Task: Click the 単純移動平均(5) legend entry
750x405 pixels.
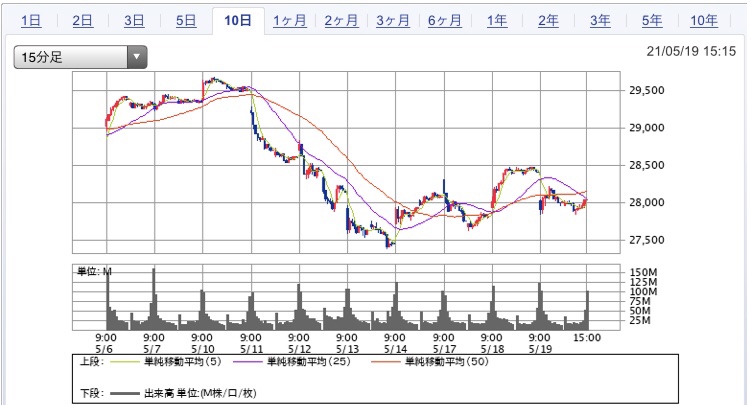Action: point(183,361)
